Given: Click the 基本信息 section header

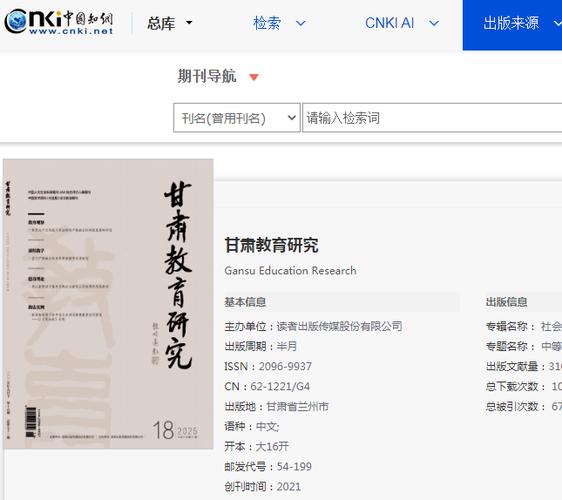Looking at the screenshot, I should pos(245,302).
